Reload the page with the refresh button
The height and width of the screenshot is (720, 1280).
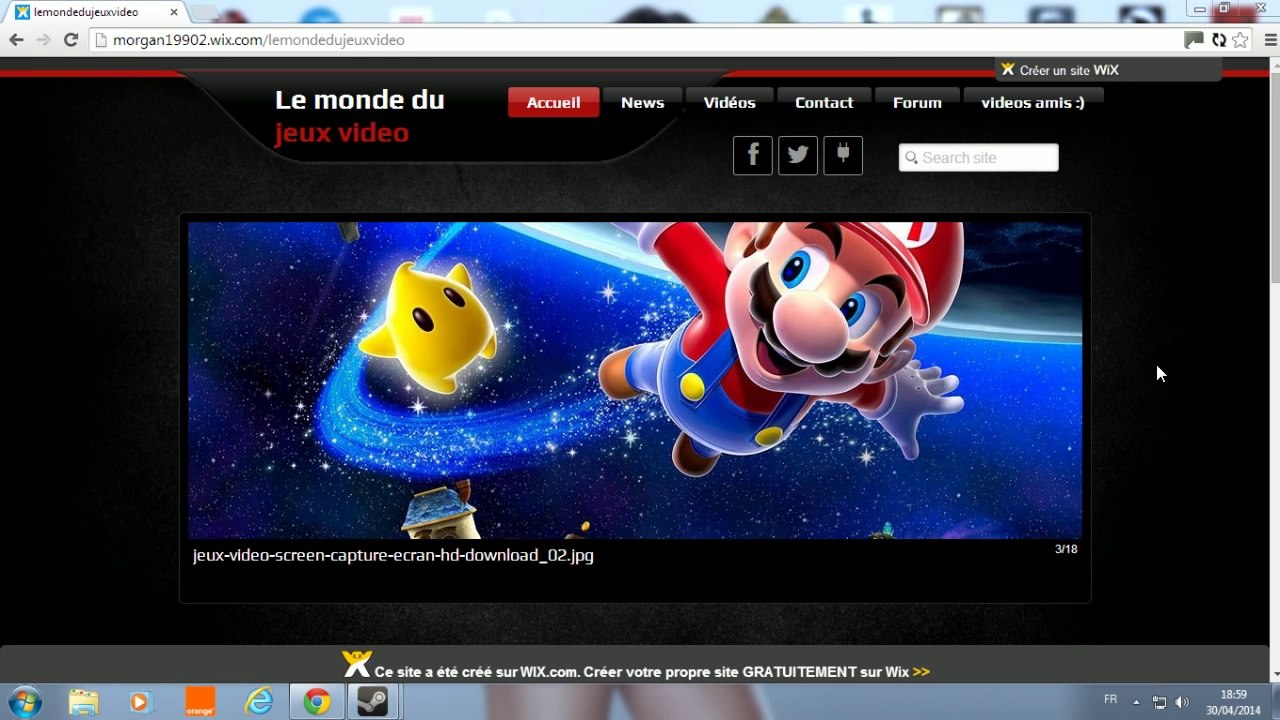point(70,40)
